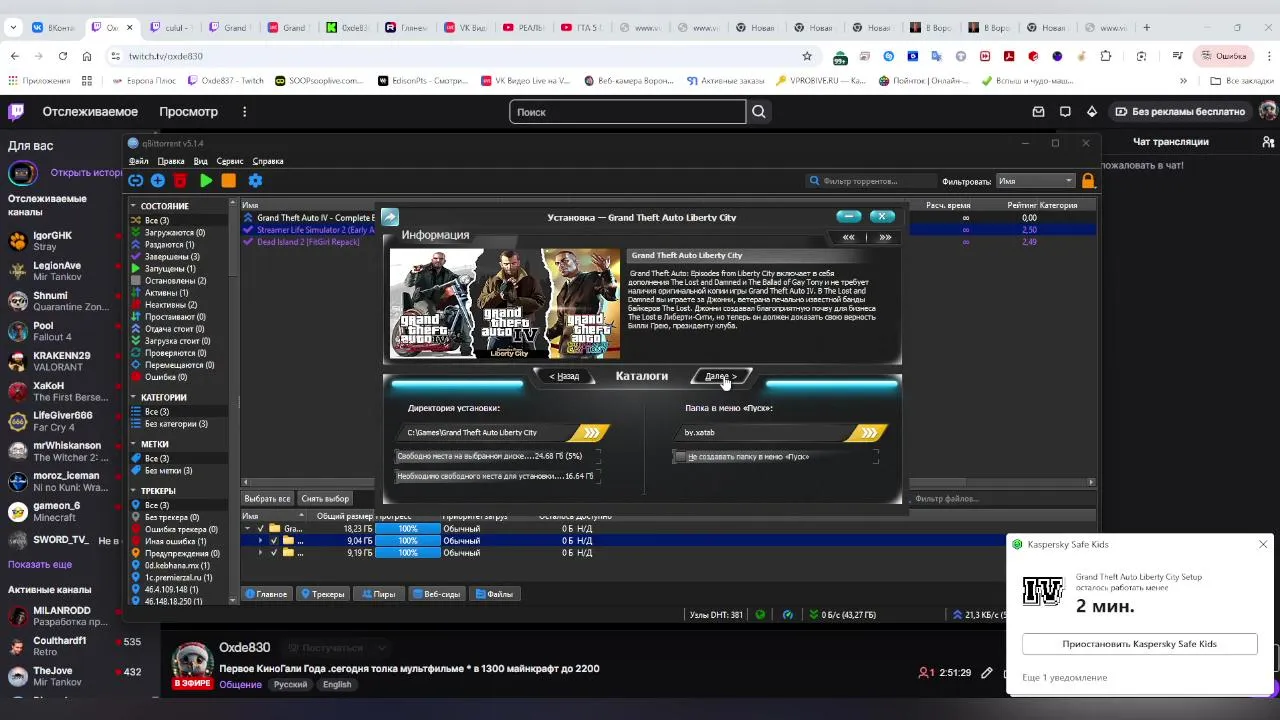
Task: Toggle checkbox for the 9,04 ГБ file row
Action: pos(274,541)
